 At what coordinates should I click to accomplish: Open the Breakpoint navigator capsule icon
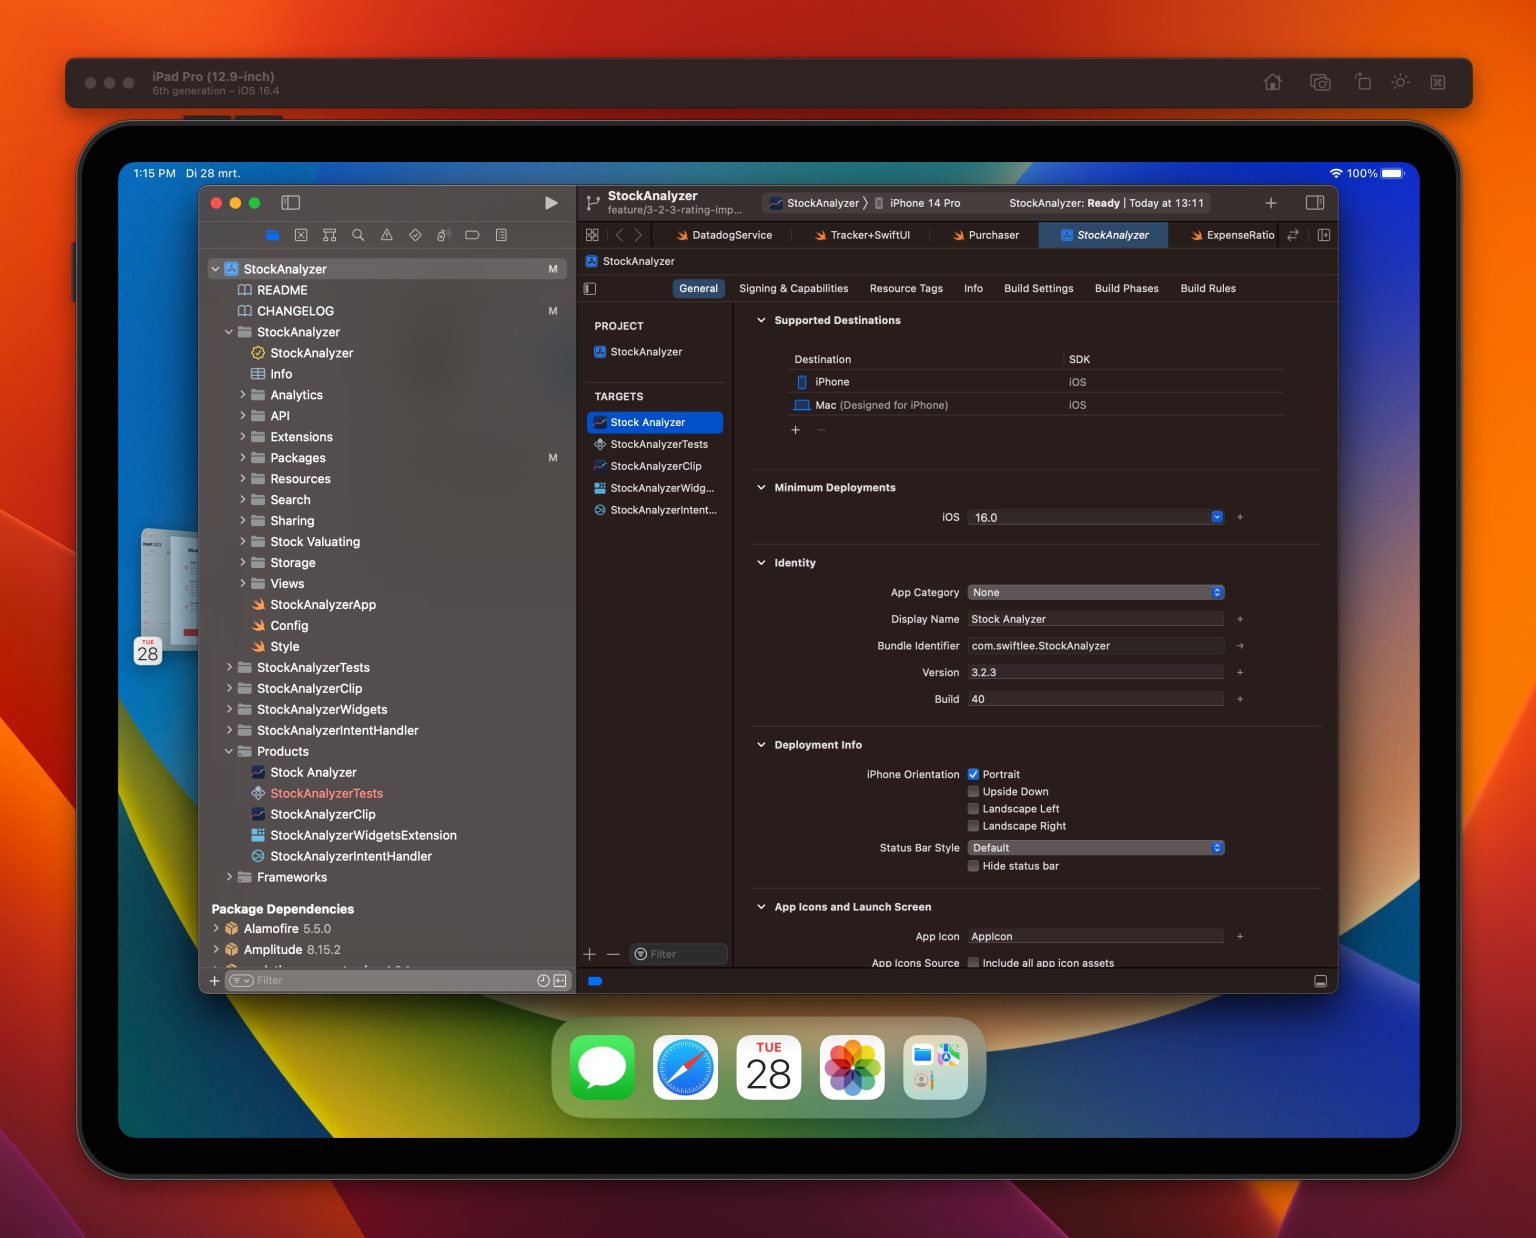[x=471, y=235]
